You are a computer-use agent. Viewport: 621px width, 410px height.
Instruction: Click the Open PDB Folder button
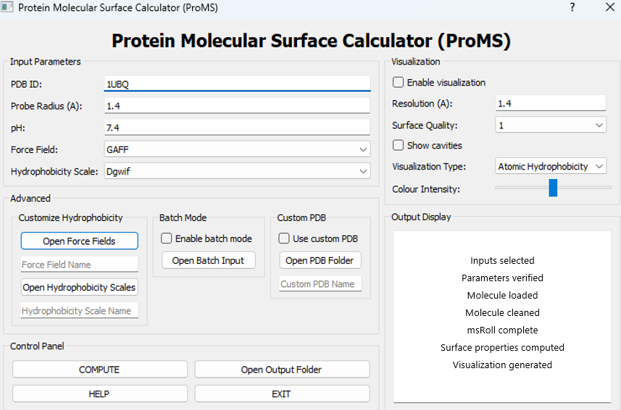[x=320, y=260]
